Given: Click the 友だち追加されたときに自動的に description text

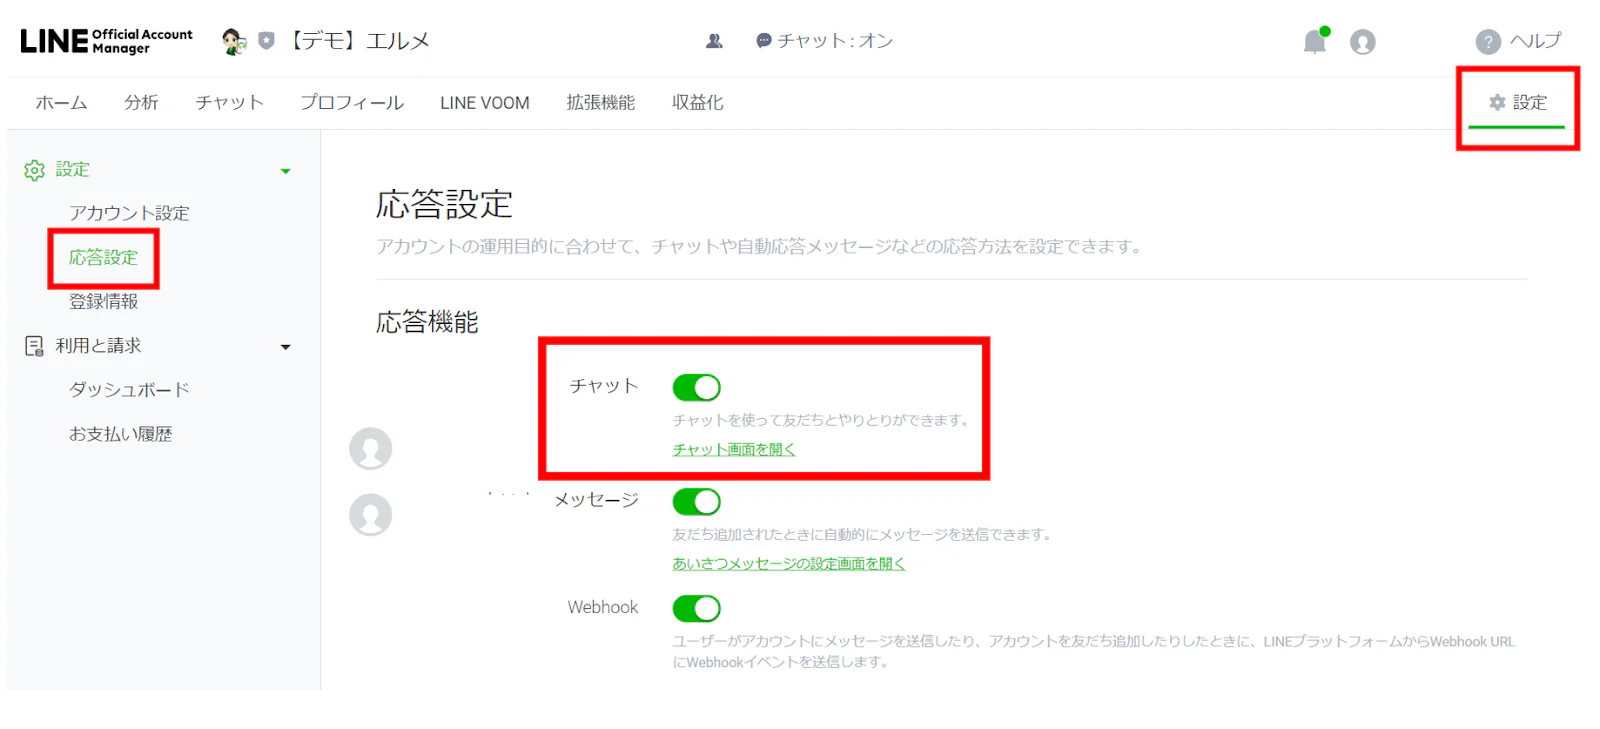Looking at the screenshot, I should pos(863,535).
